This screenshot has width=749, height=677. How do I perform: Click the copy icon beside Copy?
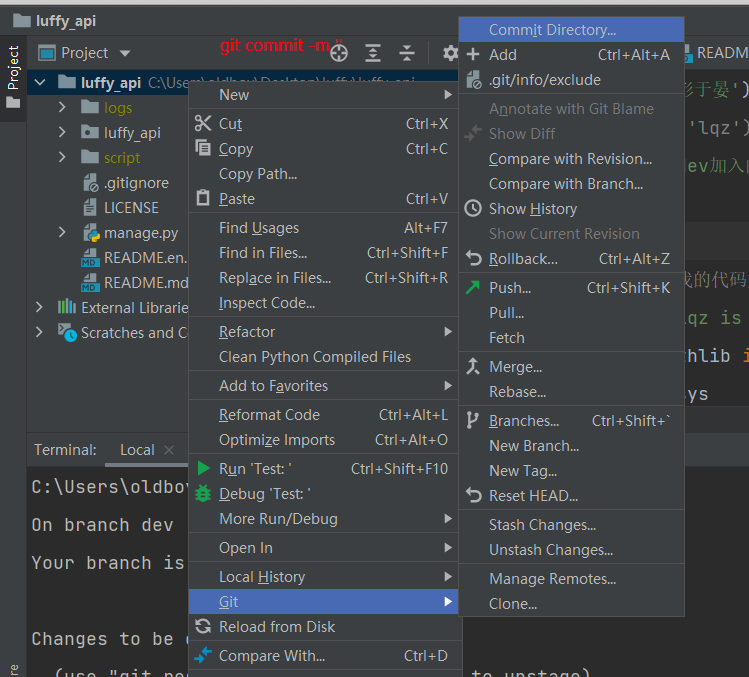coord(203,148)
